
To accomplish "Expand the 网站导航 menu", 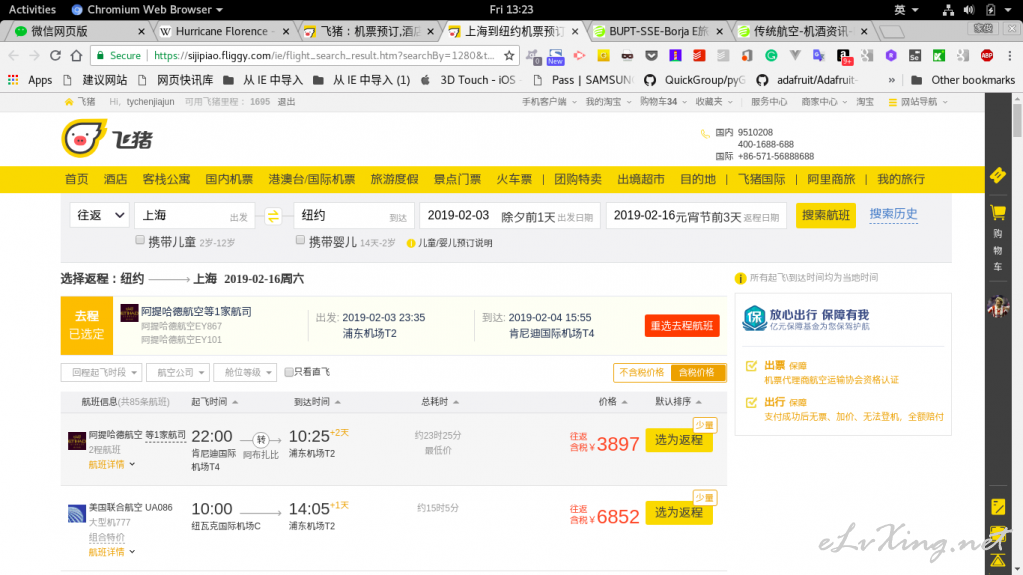I will [918, 102].
